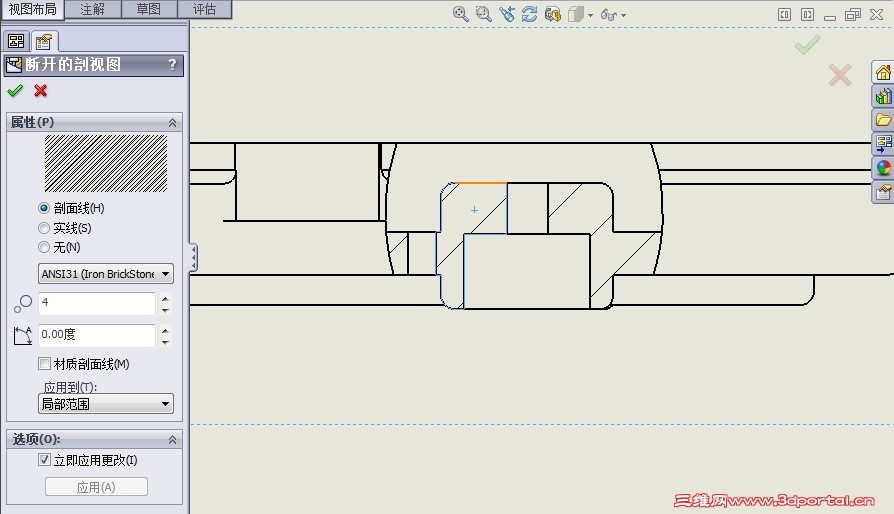Switch to FeatureManager design tree tab icon
The height and width of the screenshot is (514, 894).
pyautogui.click(x=17, y=41)
